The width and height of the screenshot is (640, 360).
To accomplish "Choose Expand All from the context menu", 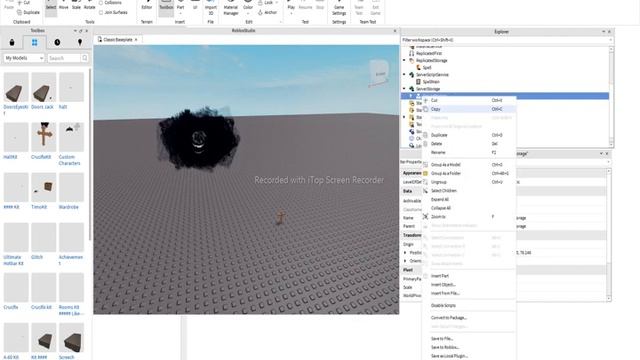I will tap(469, 200).
